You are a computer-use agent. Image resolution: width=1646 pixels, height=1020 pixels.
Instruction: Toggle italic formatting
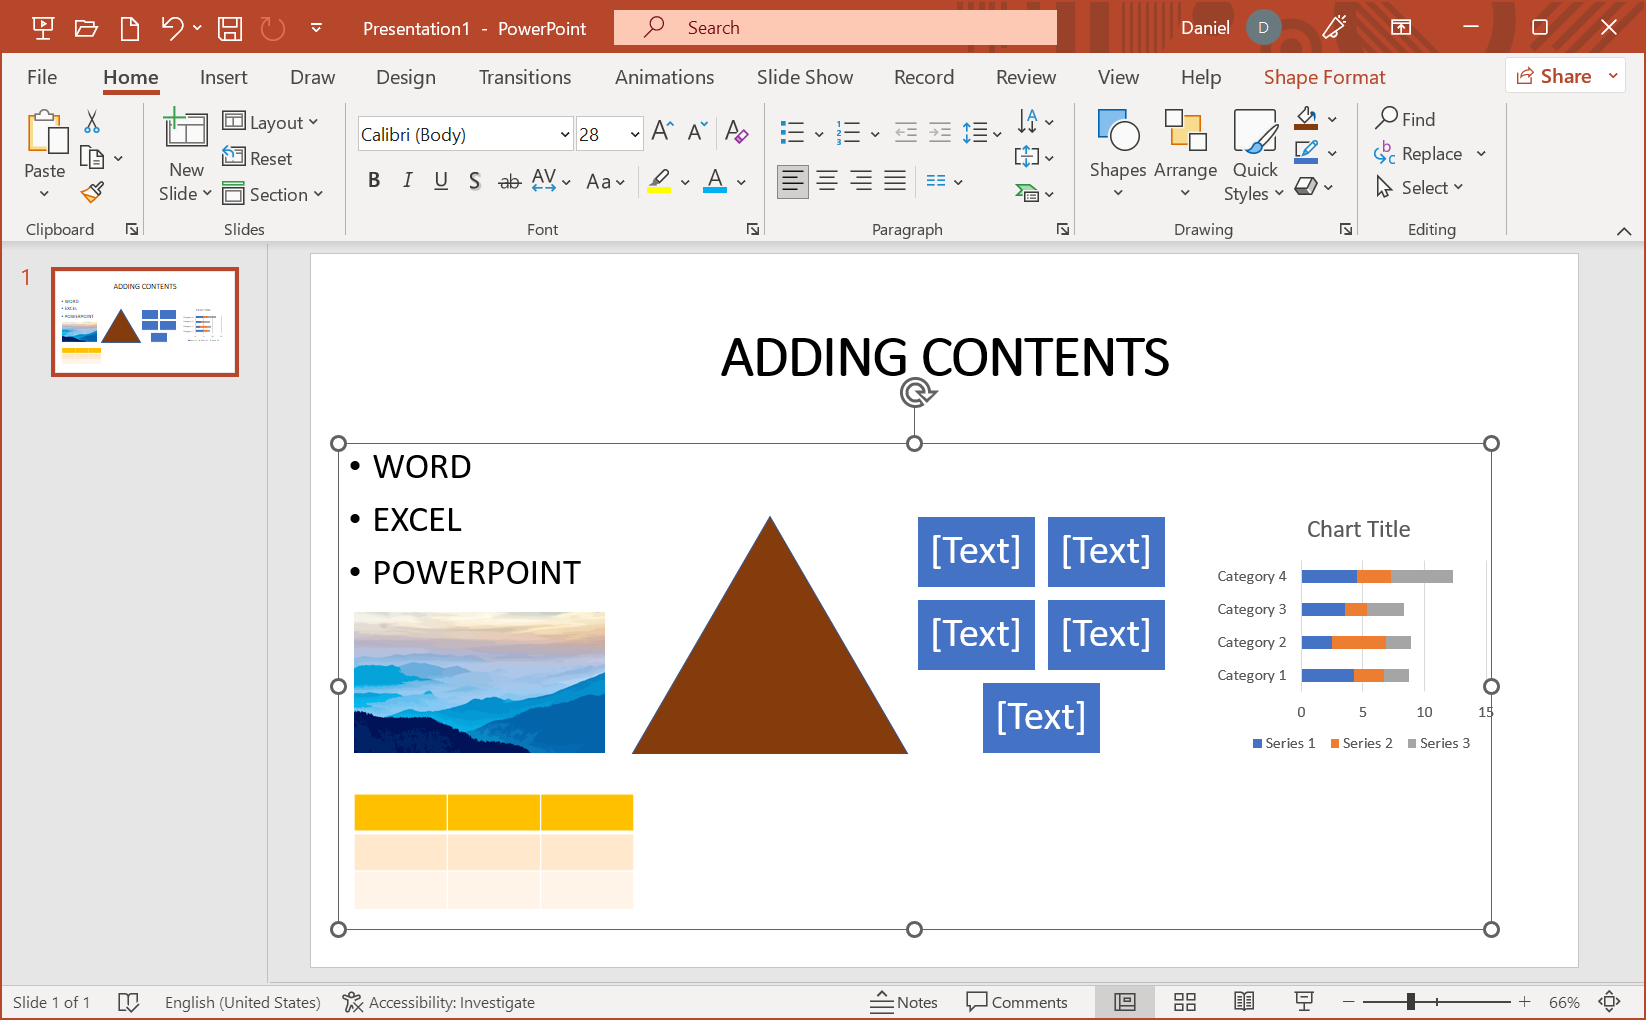pos(407,181)
